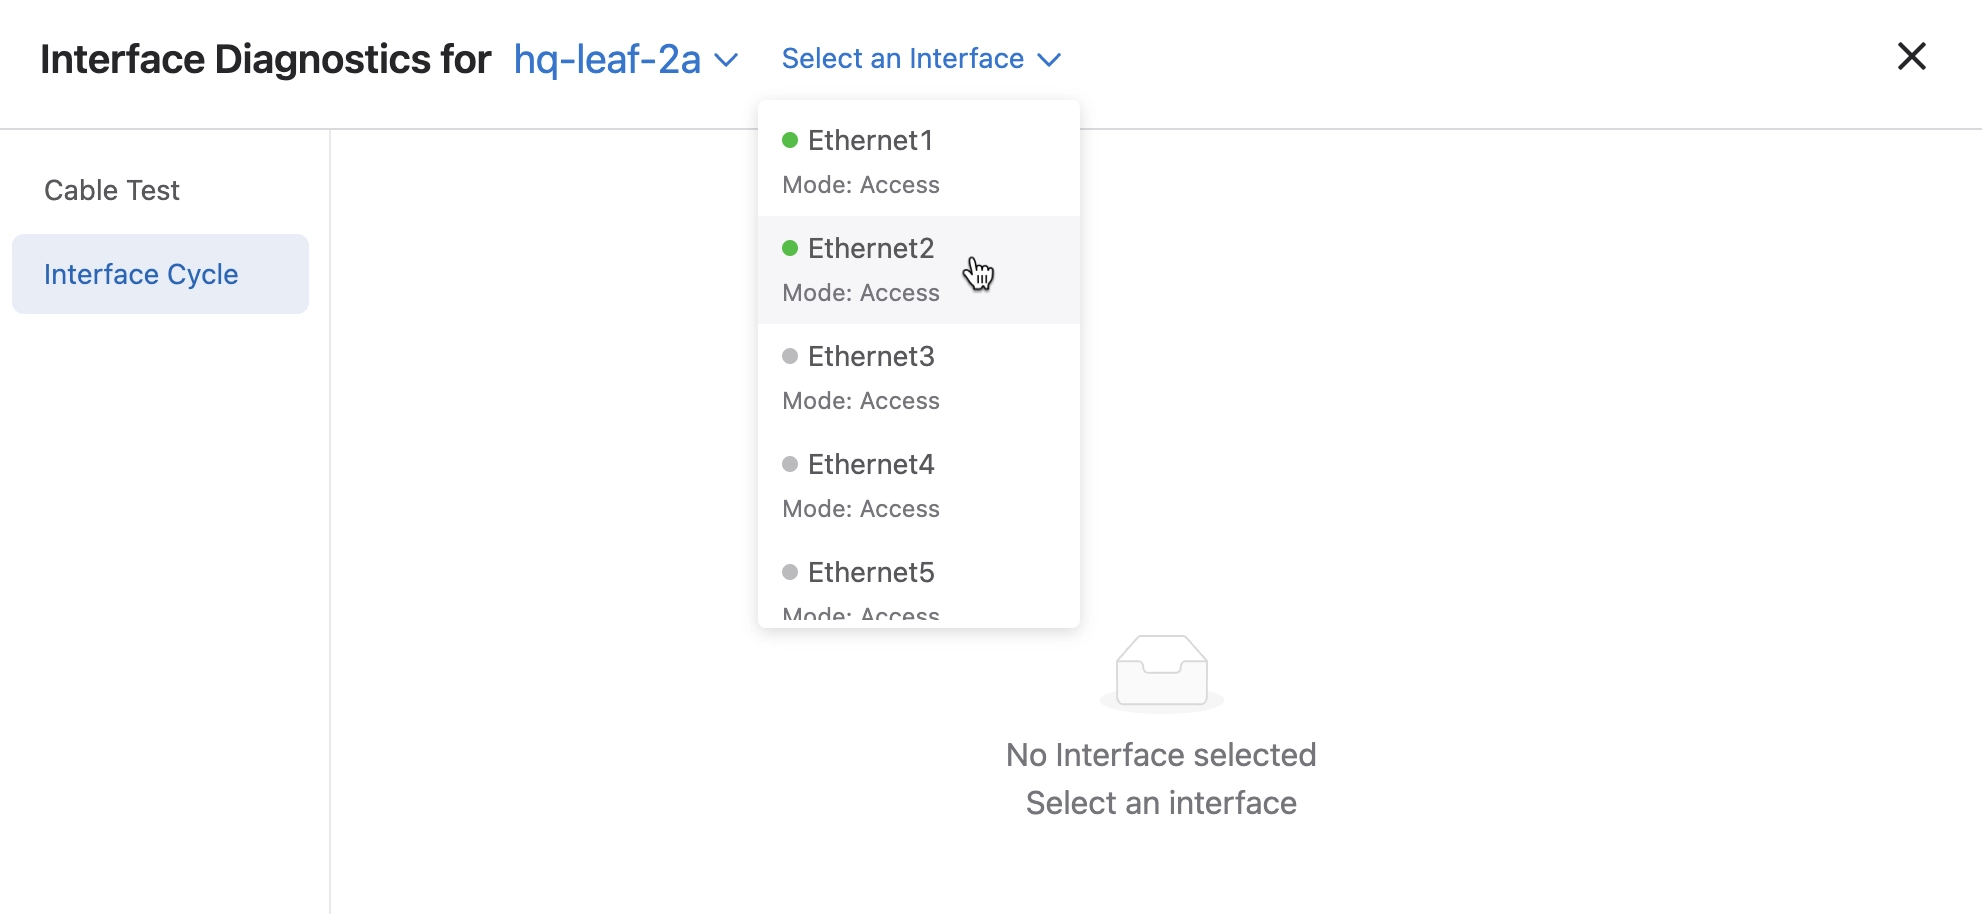Click the gray status dot for Ethernet3

790,357
